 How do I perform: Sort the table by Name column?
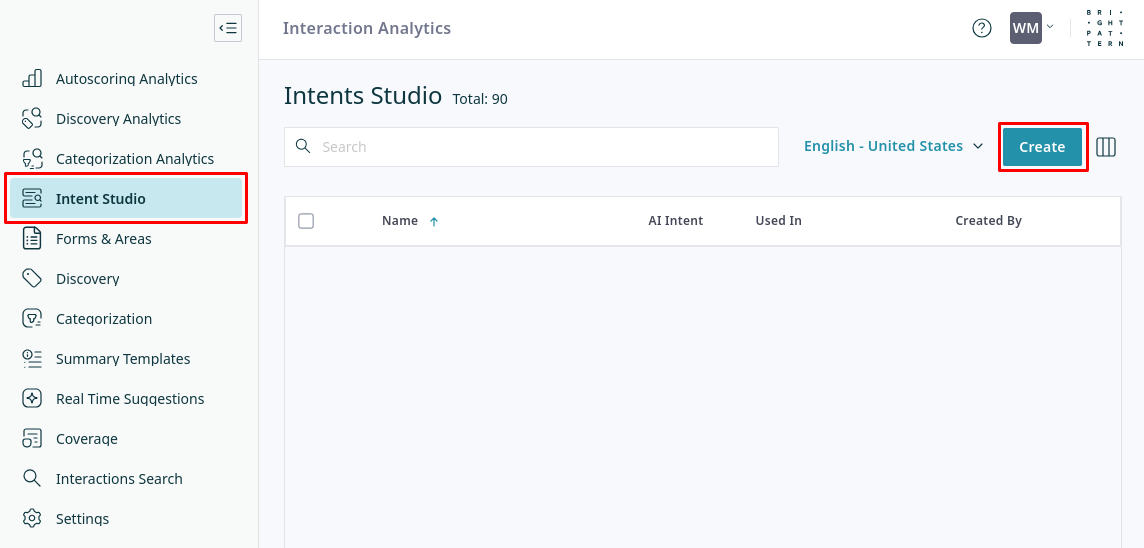click(400, 221)
